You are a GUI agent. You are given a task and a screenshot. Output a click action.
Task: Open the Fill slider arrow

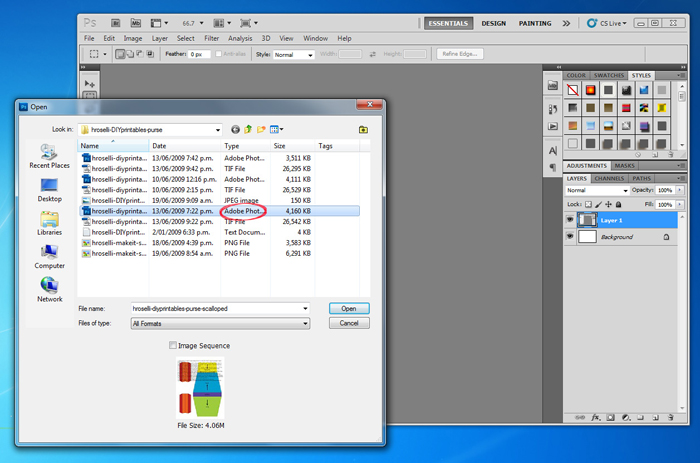click(x=679, y=204)
